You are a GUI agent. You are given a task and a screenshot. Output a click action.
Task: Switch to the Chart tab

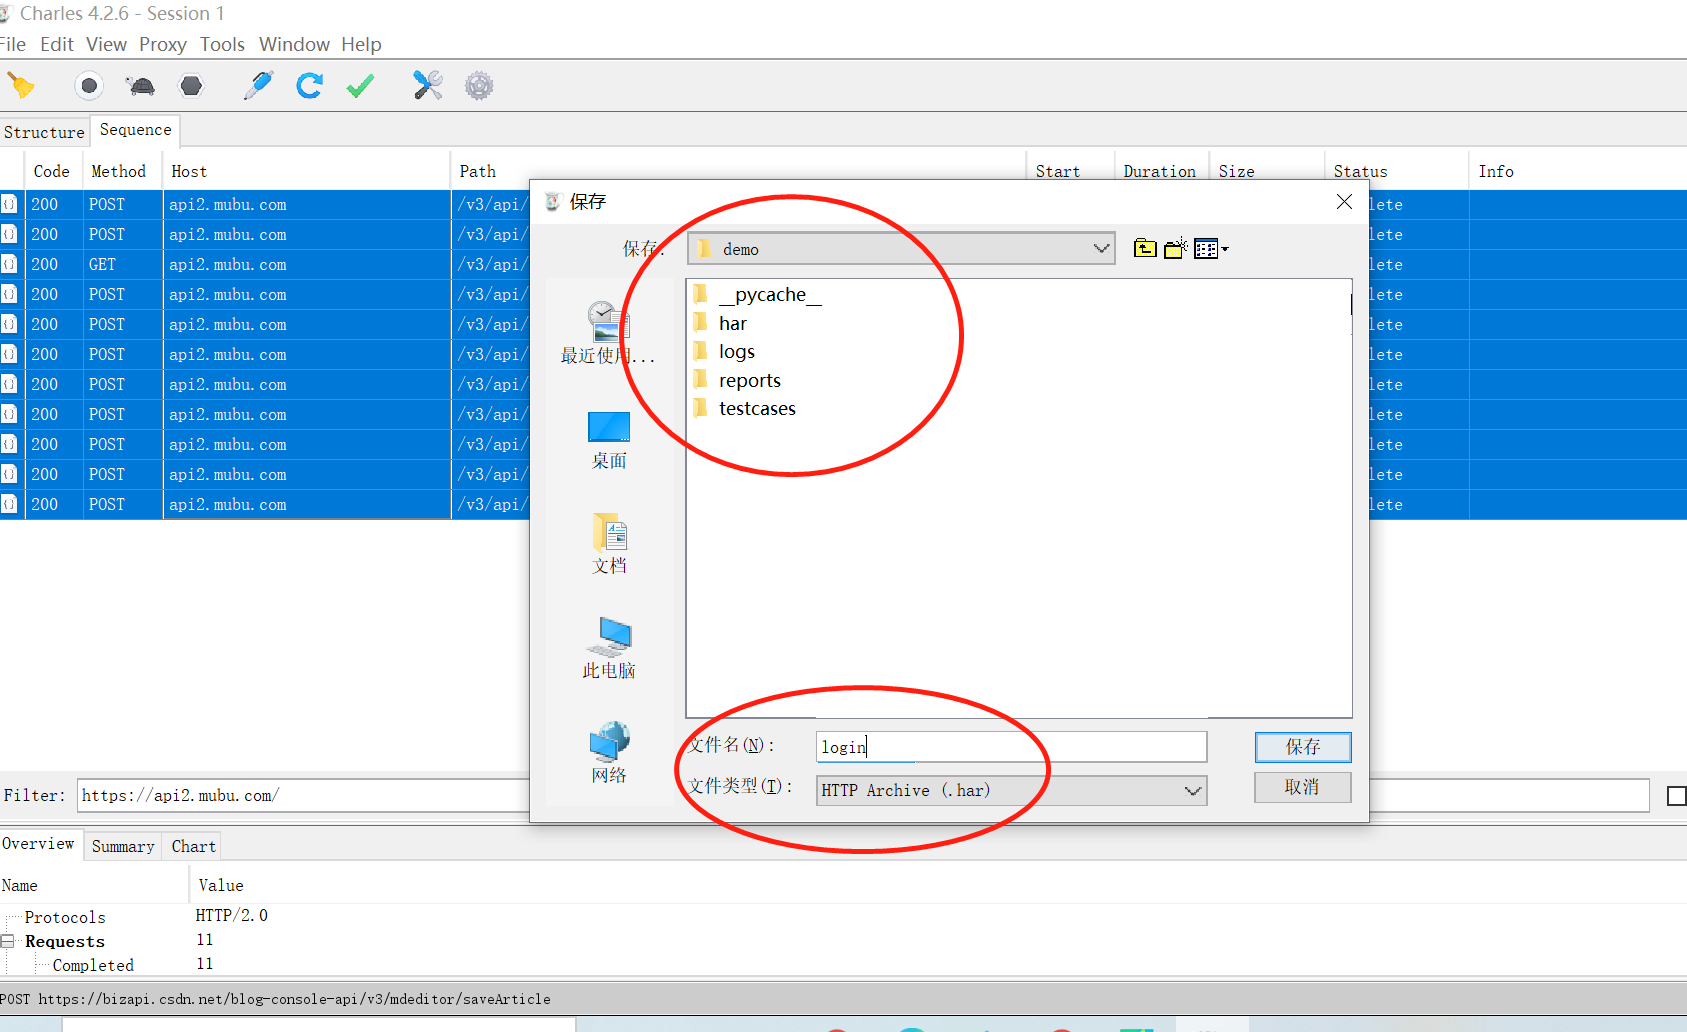[193, 846]
